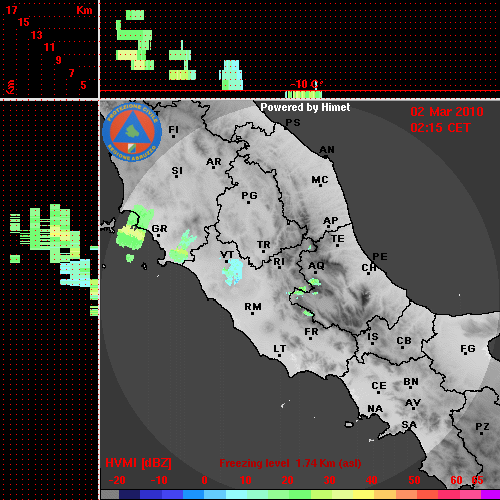
Task: Click the TE city label
Action: (x=337, y=239)
